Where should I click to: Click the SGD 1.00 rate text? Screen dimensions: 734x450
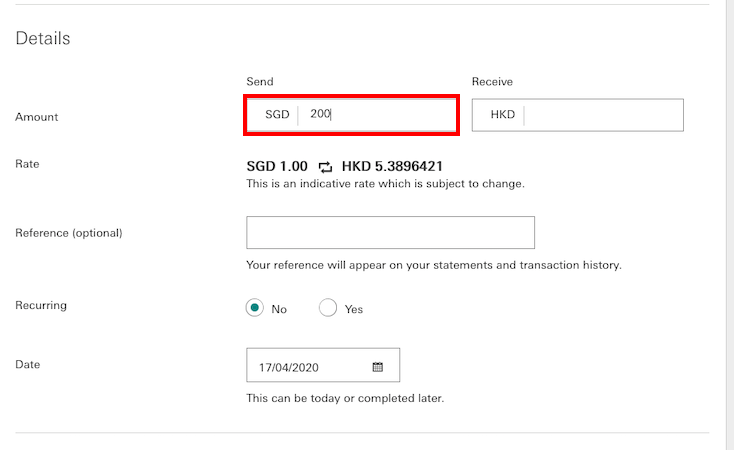click(277, 166)
